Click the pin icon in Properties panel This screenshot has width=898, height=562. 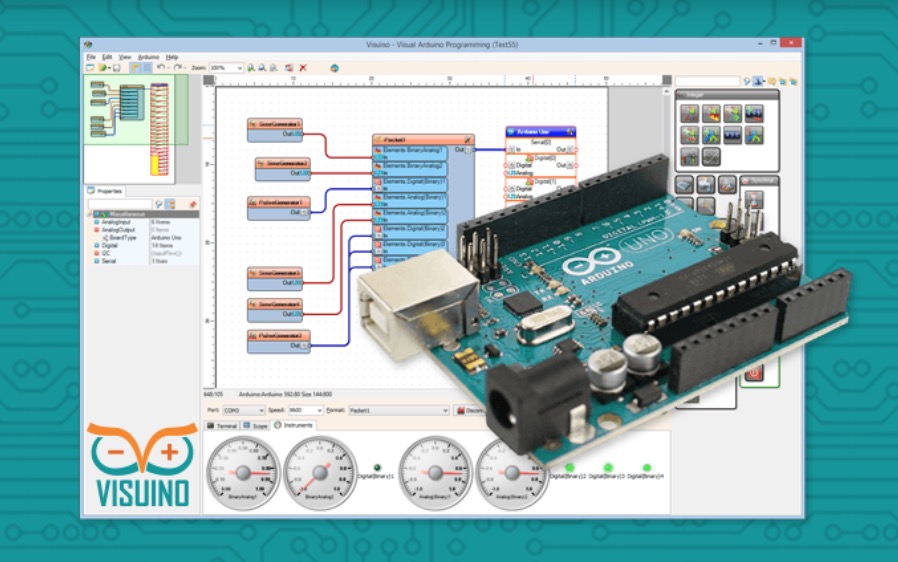point(192,204)
